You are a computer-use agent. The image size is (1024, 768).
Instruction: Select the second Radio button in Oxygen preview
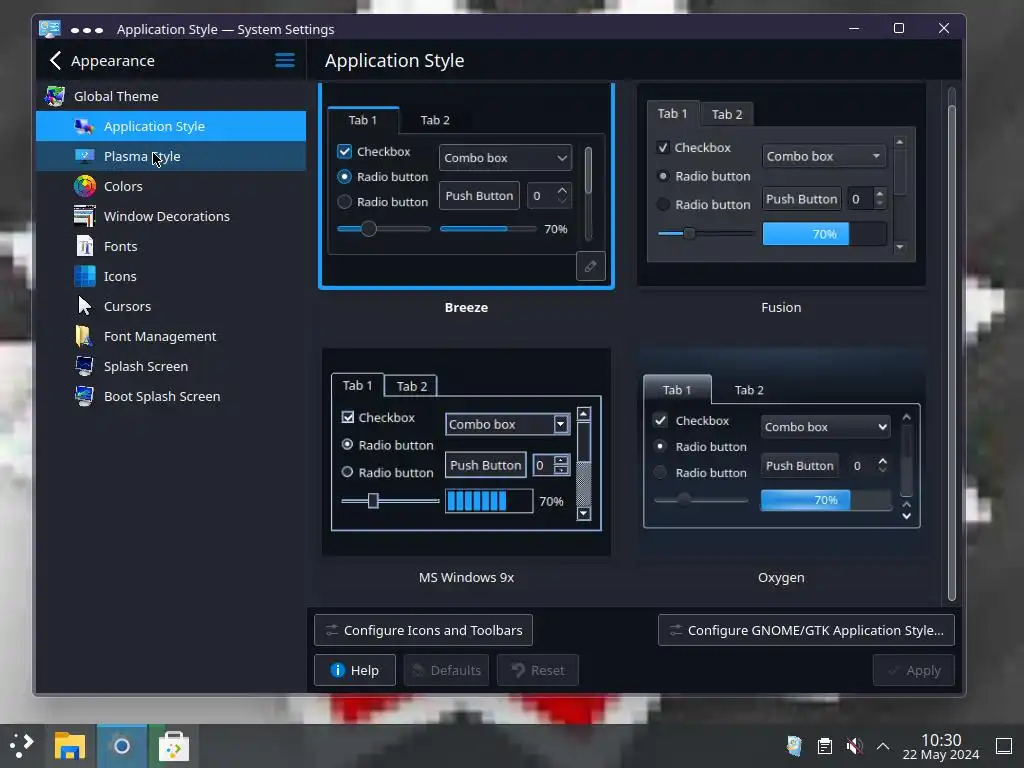(660, 472)
